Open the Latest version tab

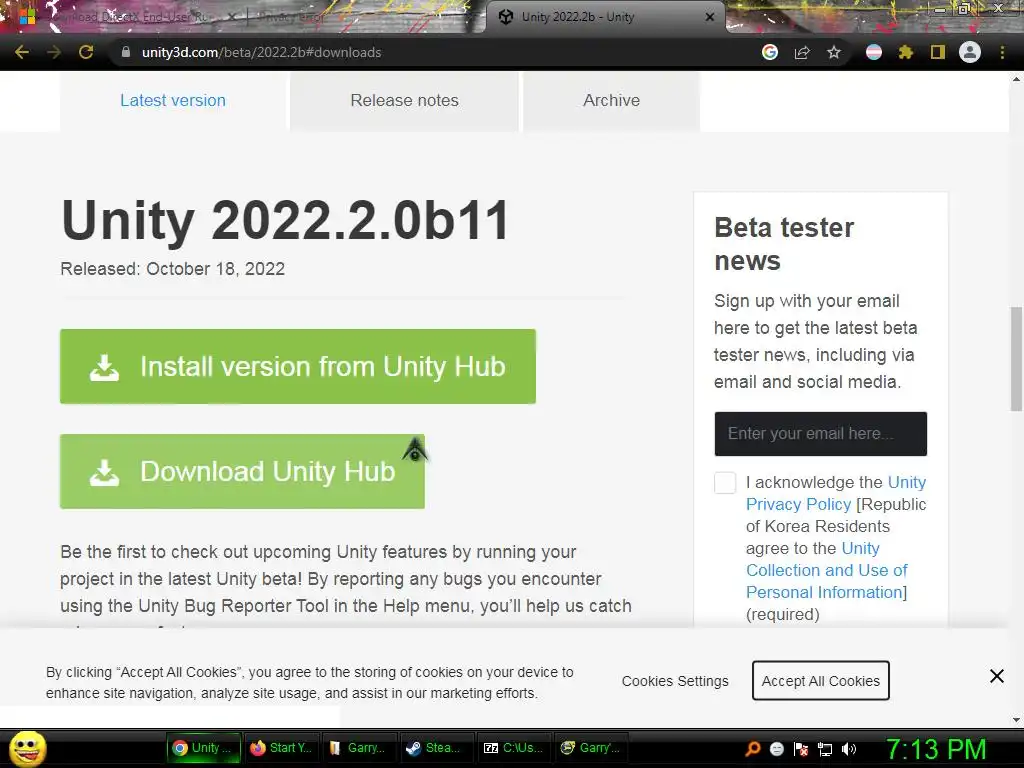coord(173,101)
